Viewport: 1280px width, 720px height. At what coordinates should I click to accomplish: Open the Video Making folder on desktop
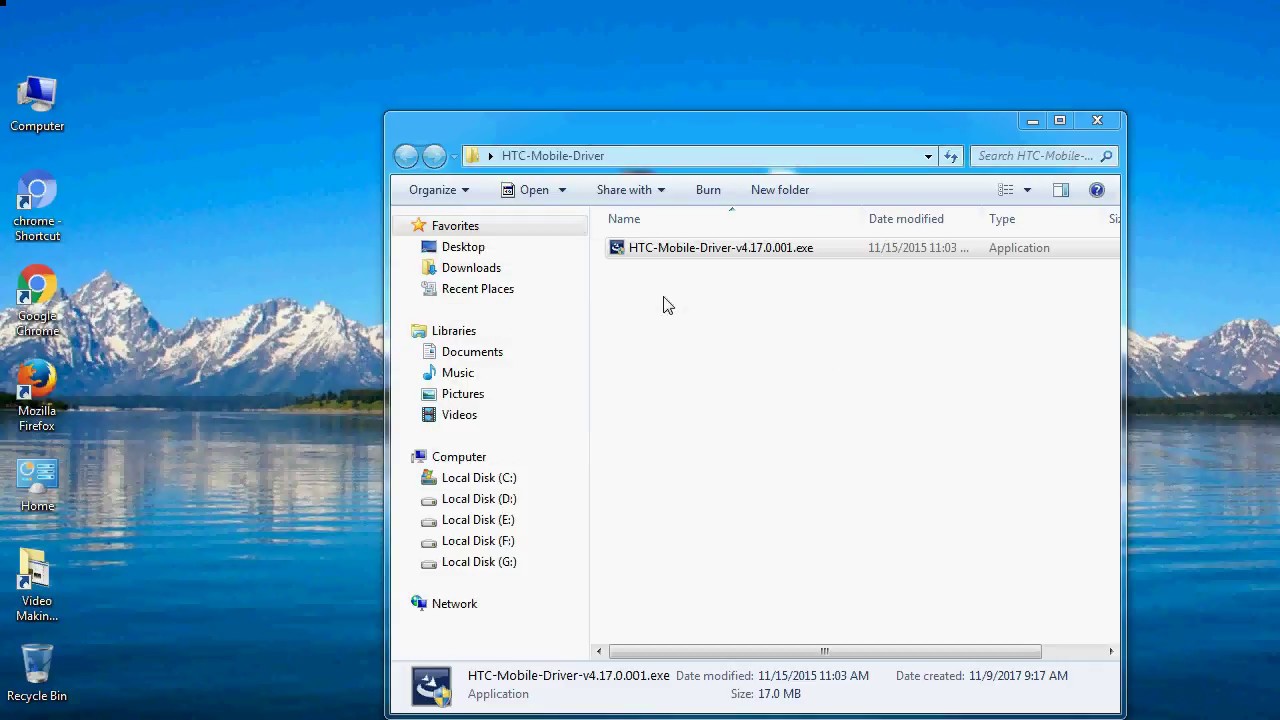point(37,586)
